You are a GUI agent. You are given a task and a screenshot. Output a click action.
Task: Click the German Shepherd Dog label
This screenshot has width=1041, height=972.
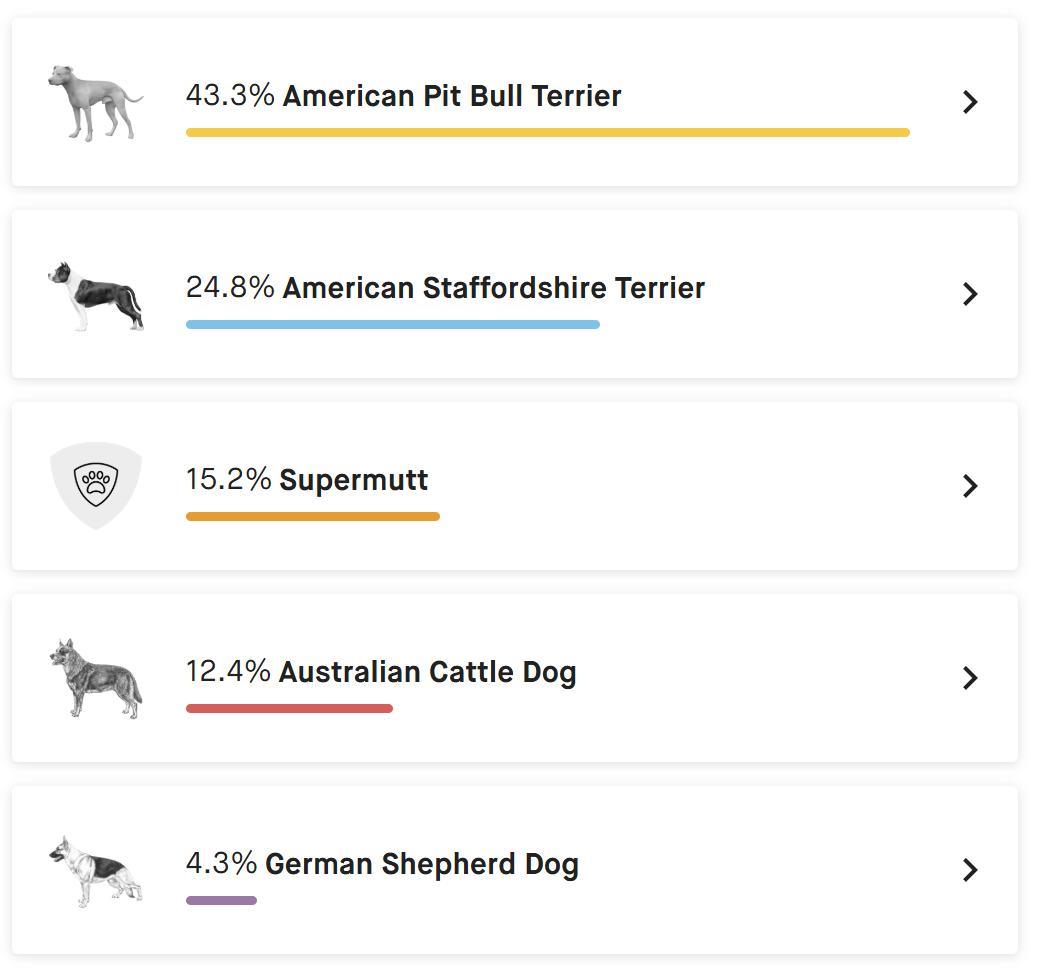coord(421,863)
